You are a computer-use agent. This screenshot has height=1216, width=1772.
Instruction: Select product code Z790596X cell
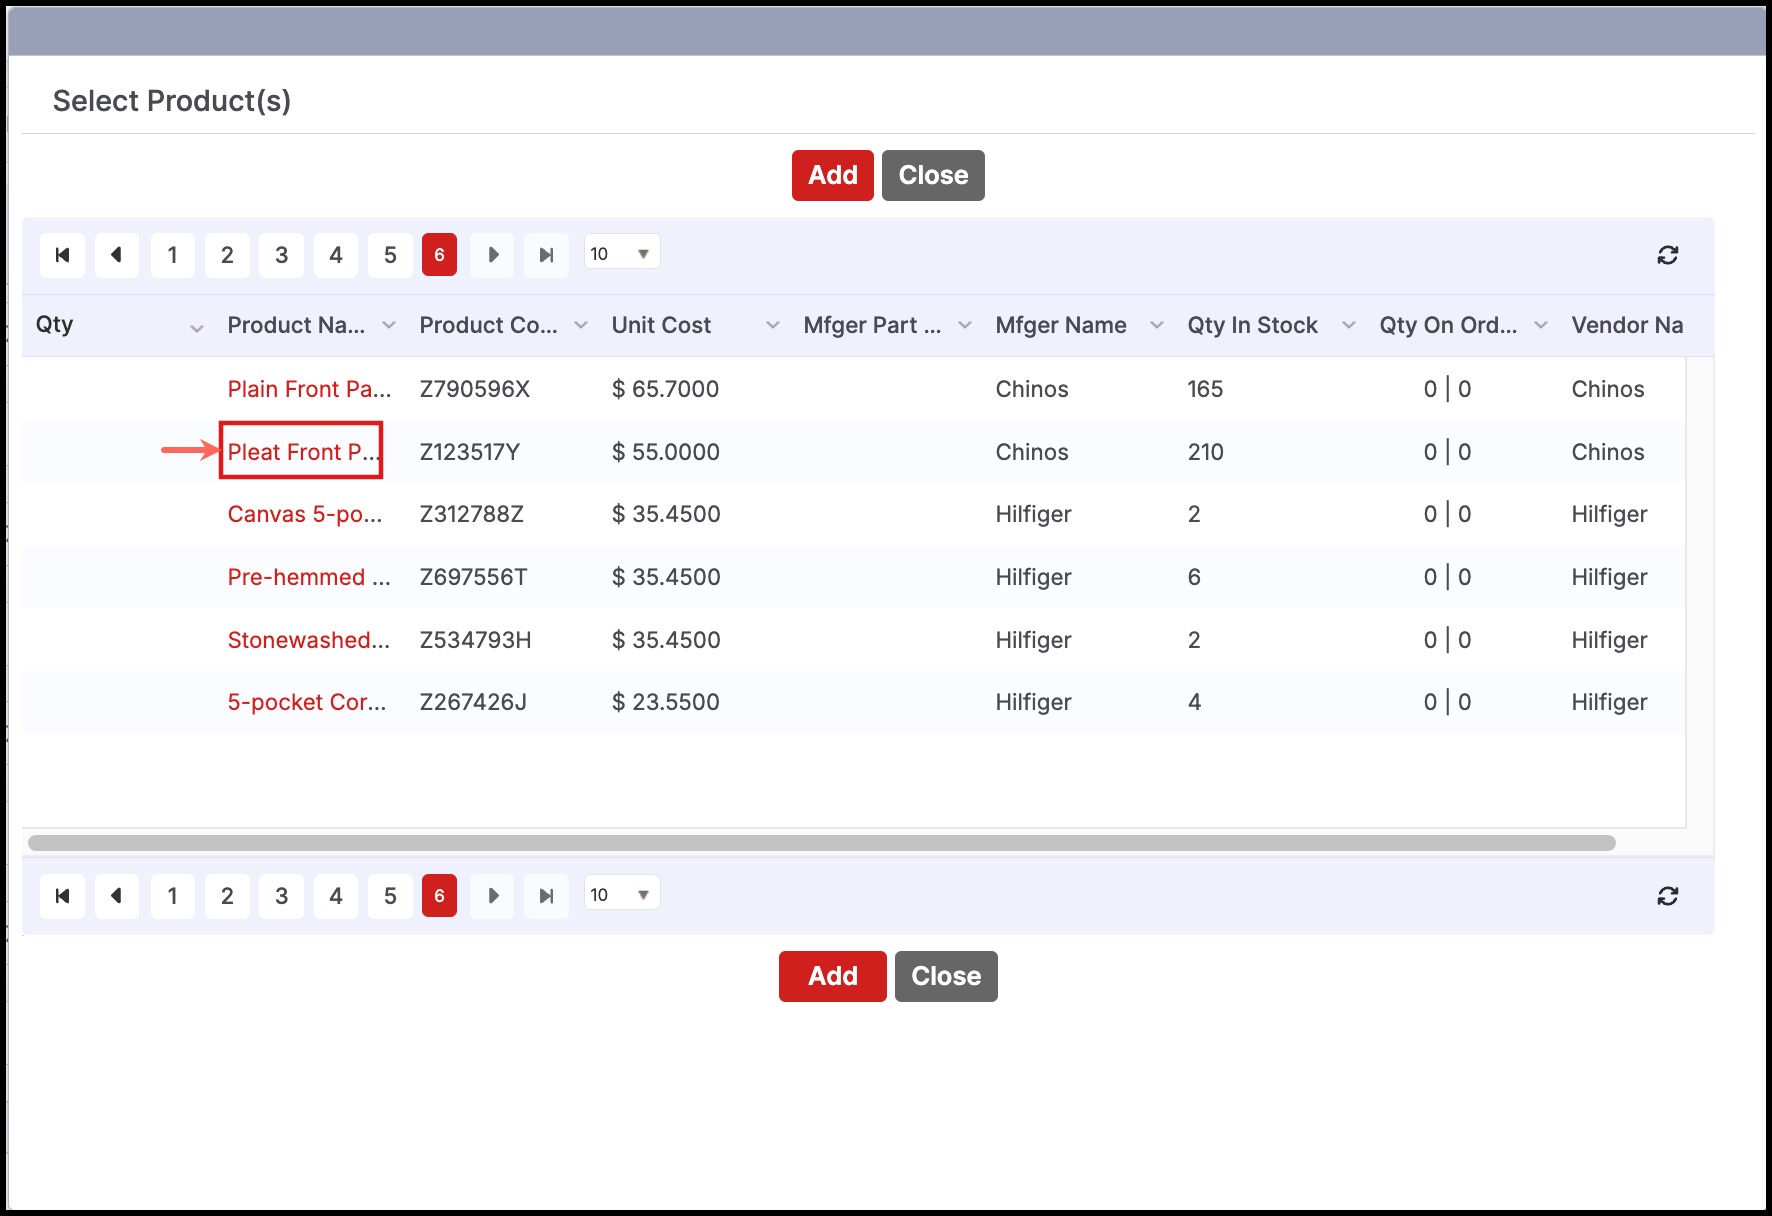tap(475, 389)
